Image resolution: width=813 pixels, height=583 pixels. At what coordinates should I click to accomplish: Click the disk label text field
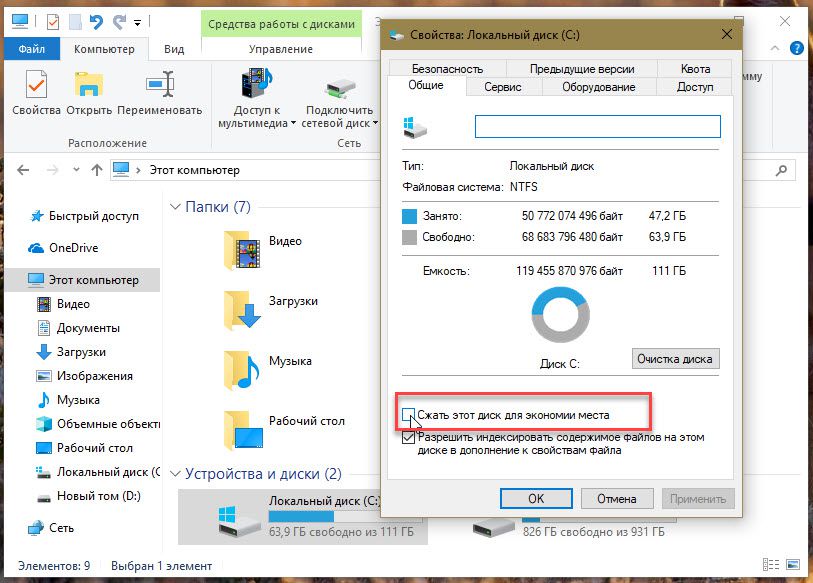pos(597,126)
